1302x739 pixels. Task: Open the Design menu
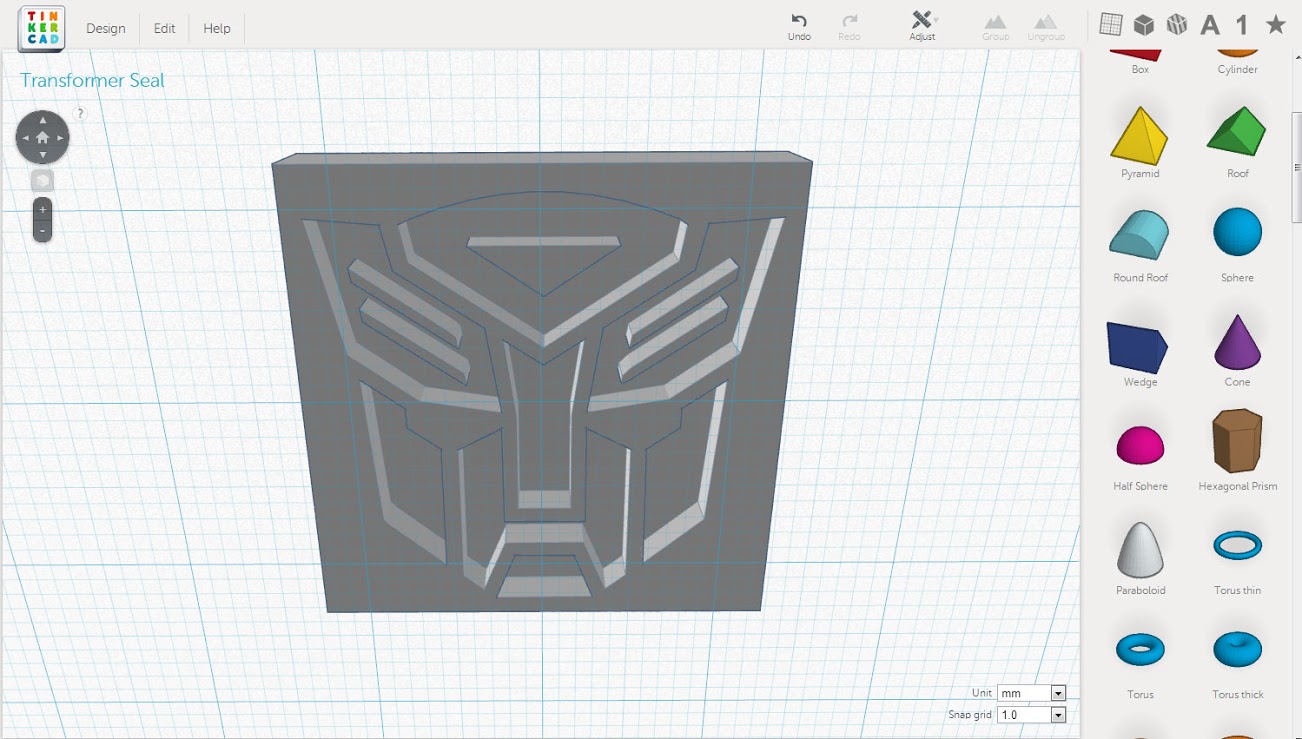click(x=105, y=28)
